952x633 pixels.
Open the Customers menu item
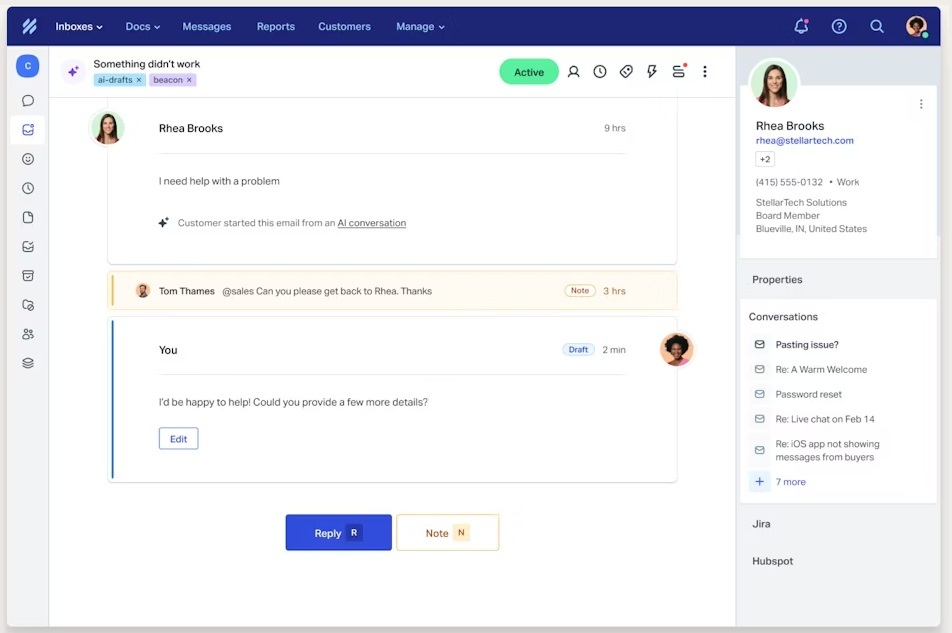click(344, 27)
